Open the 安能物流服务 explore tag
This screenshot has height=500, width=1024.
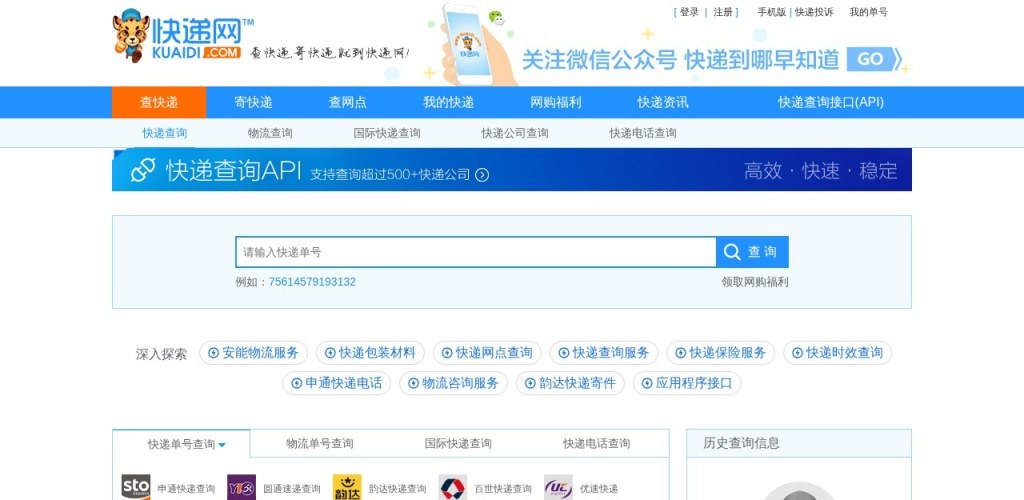[253, 353]
